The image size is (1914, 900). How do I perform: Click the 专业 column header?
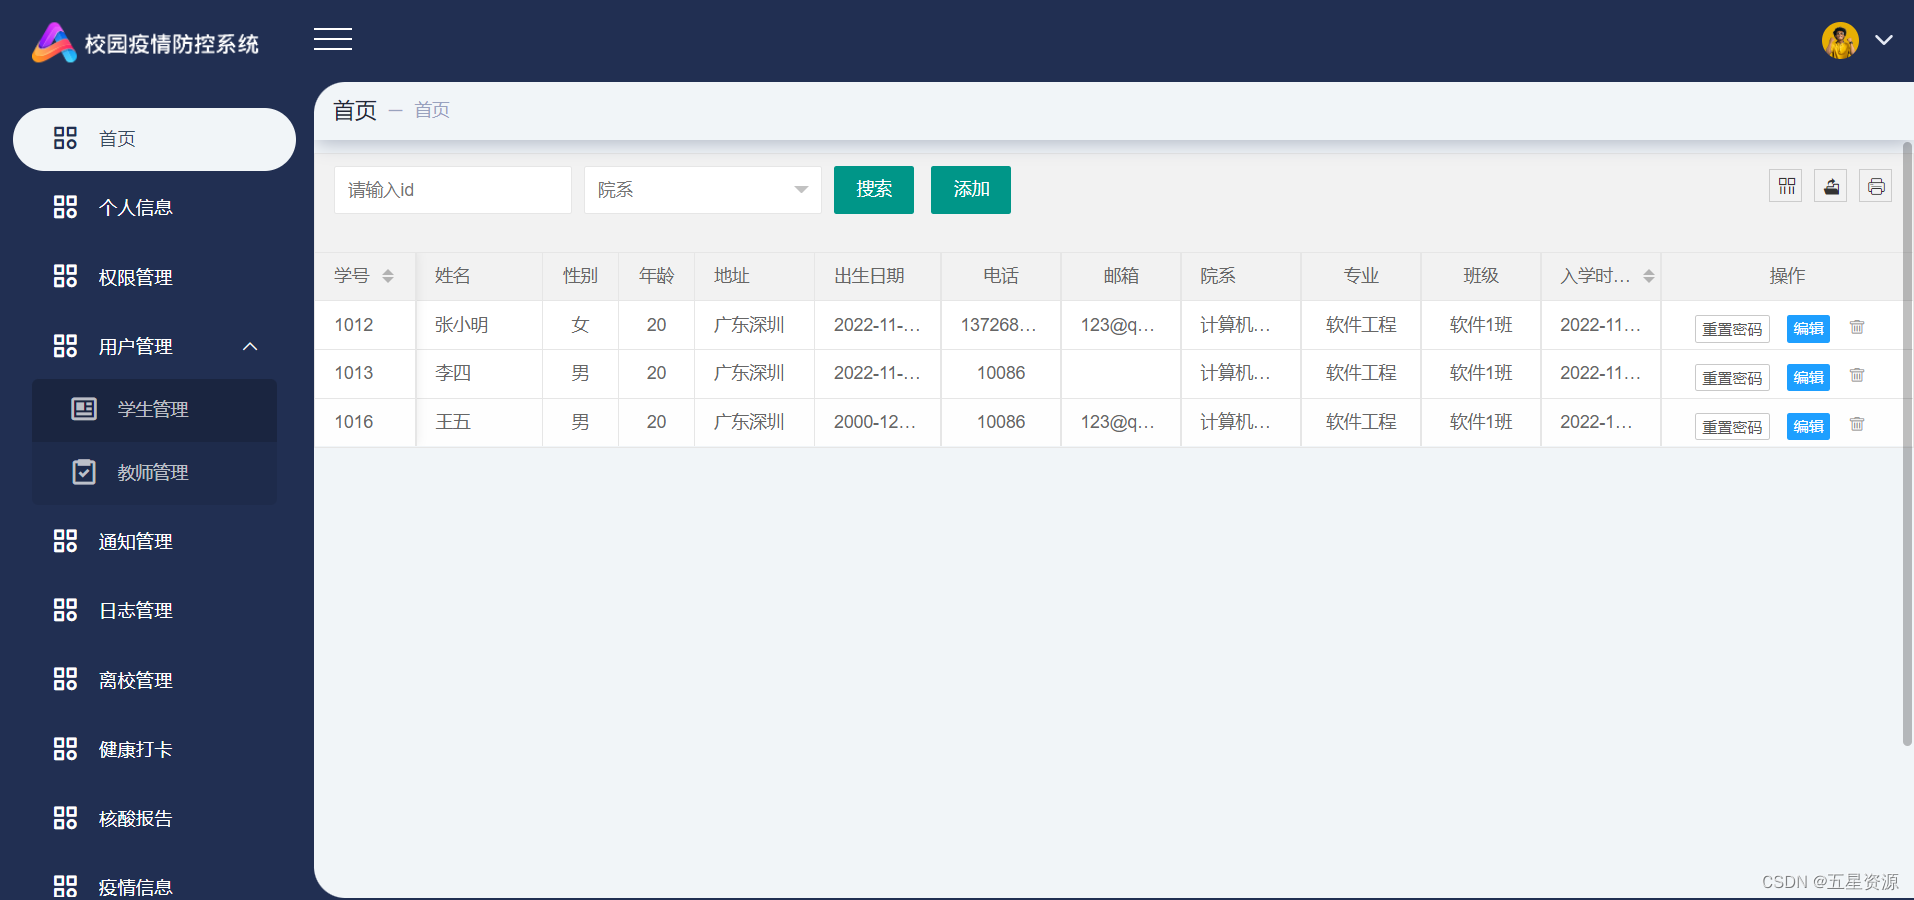pos(1361,276)
